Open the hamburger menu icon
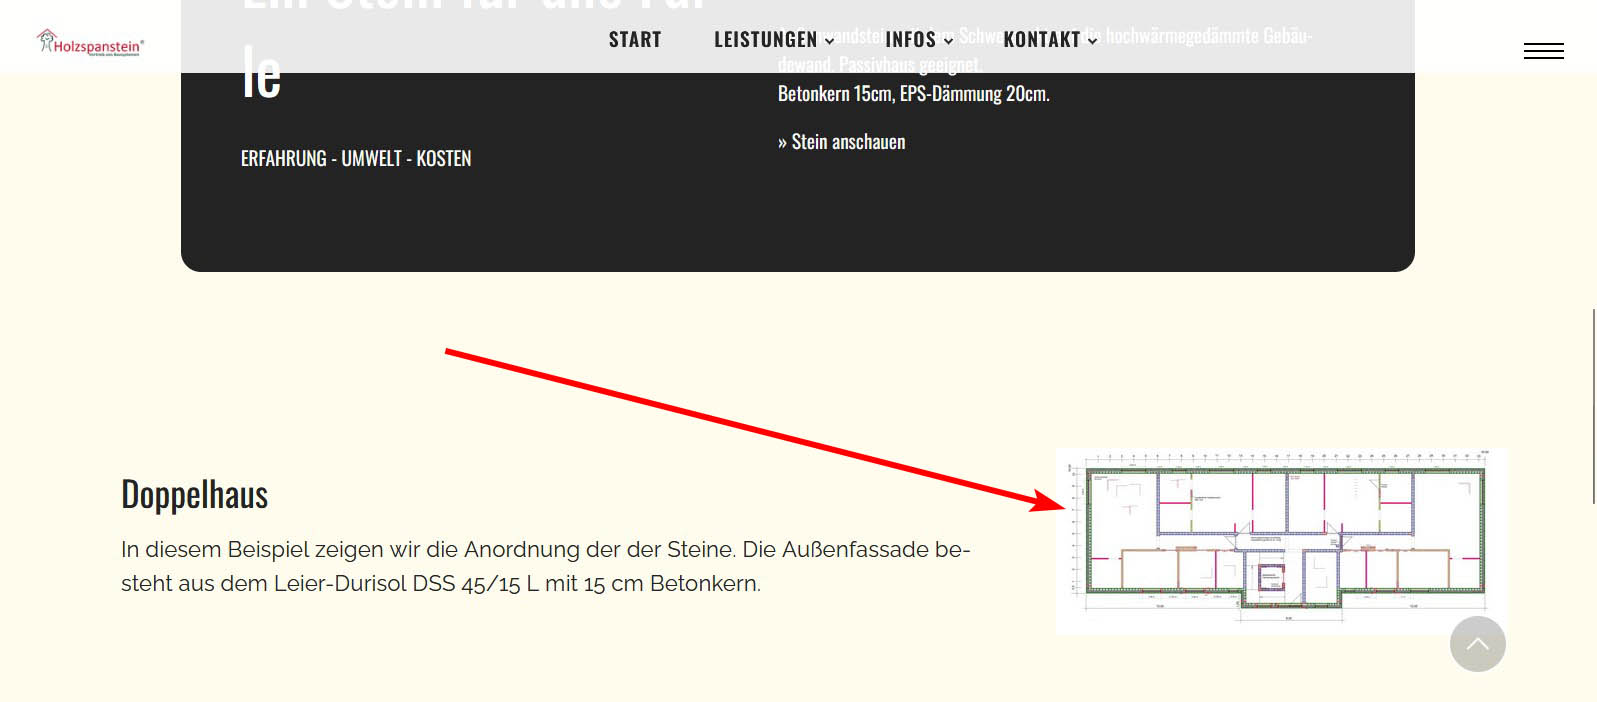The image size is (1597, 702). [x=1543, y=51]
